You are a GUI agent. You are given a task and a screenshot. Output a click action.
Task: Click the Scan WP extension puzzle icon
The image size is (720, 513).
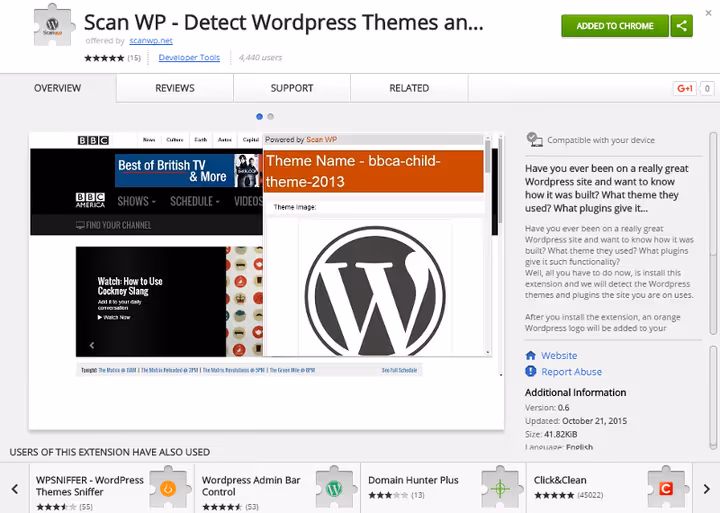point(53,26)
